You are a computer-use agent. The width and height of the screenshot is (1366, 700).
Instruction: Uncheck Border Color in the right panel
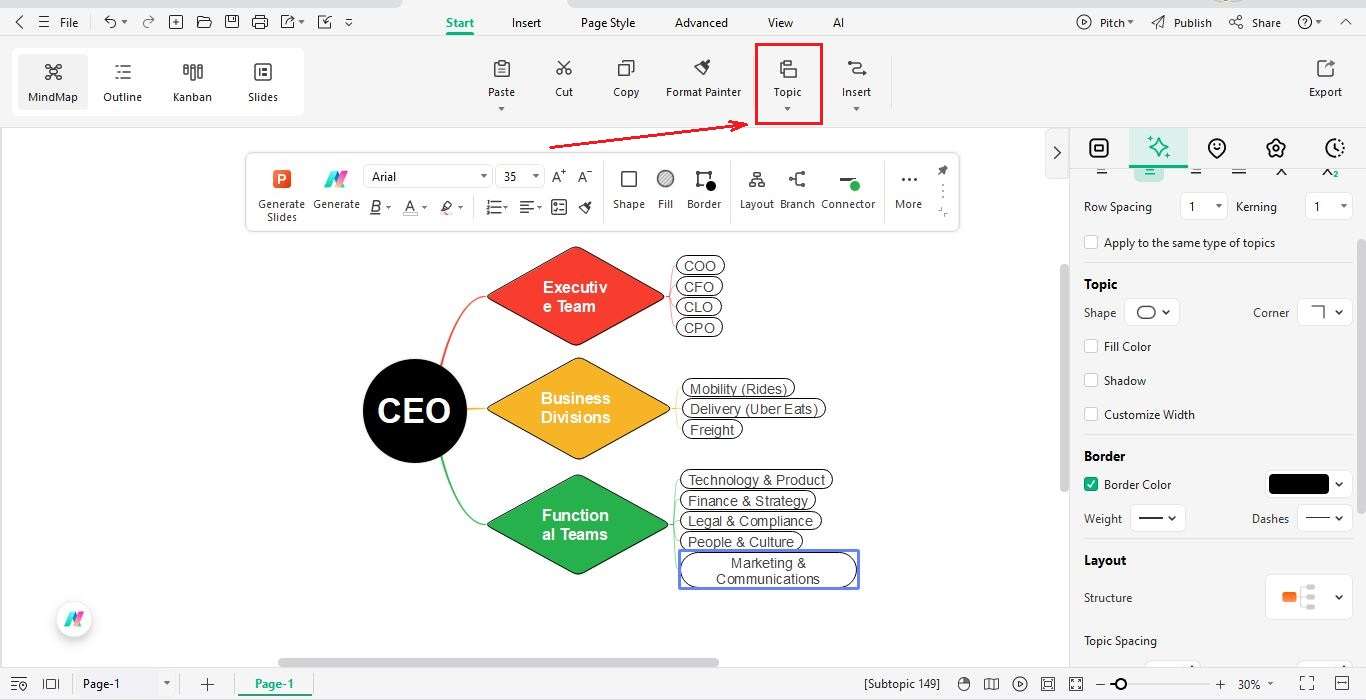(1090, 484)
